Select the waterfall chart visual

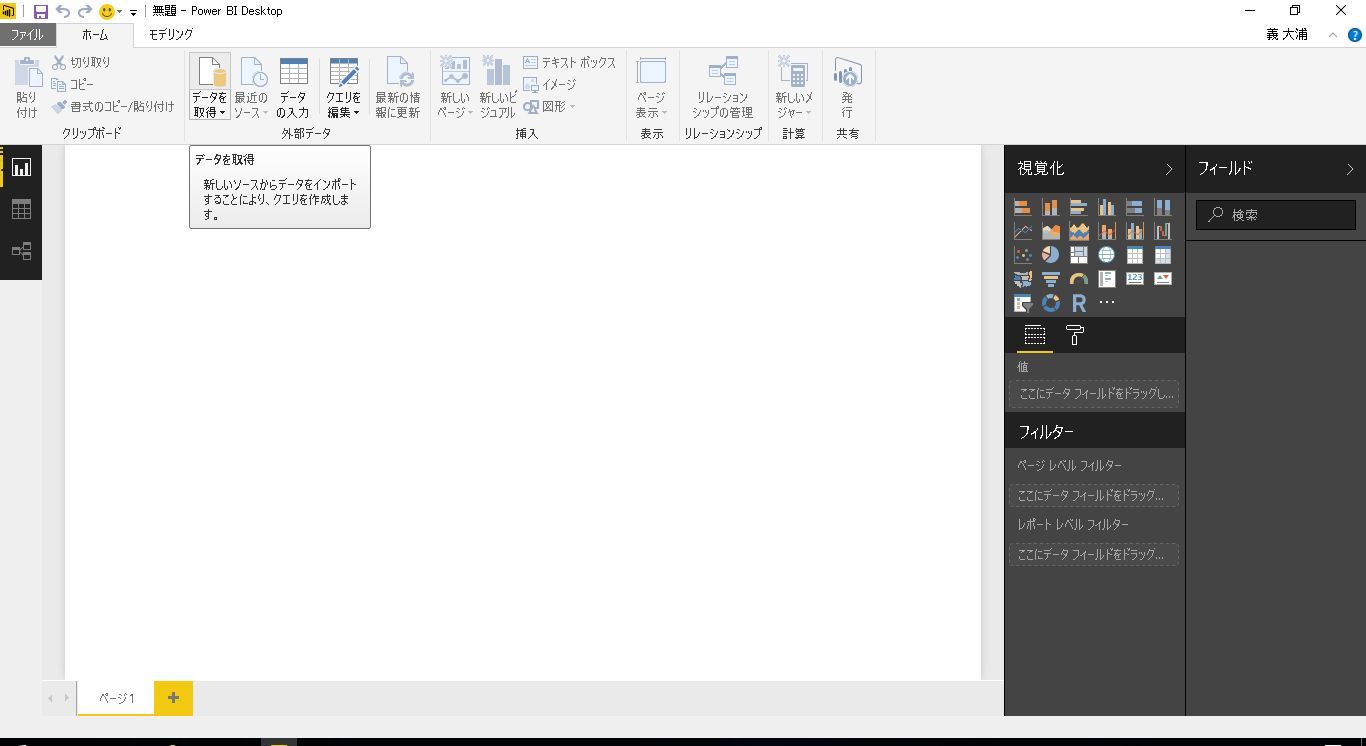click(x=1162, y=231)
